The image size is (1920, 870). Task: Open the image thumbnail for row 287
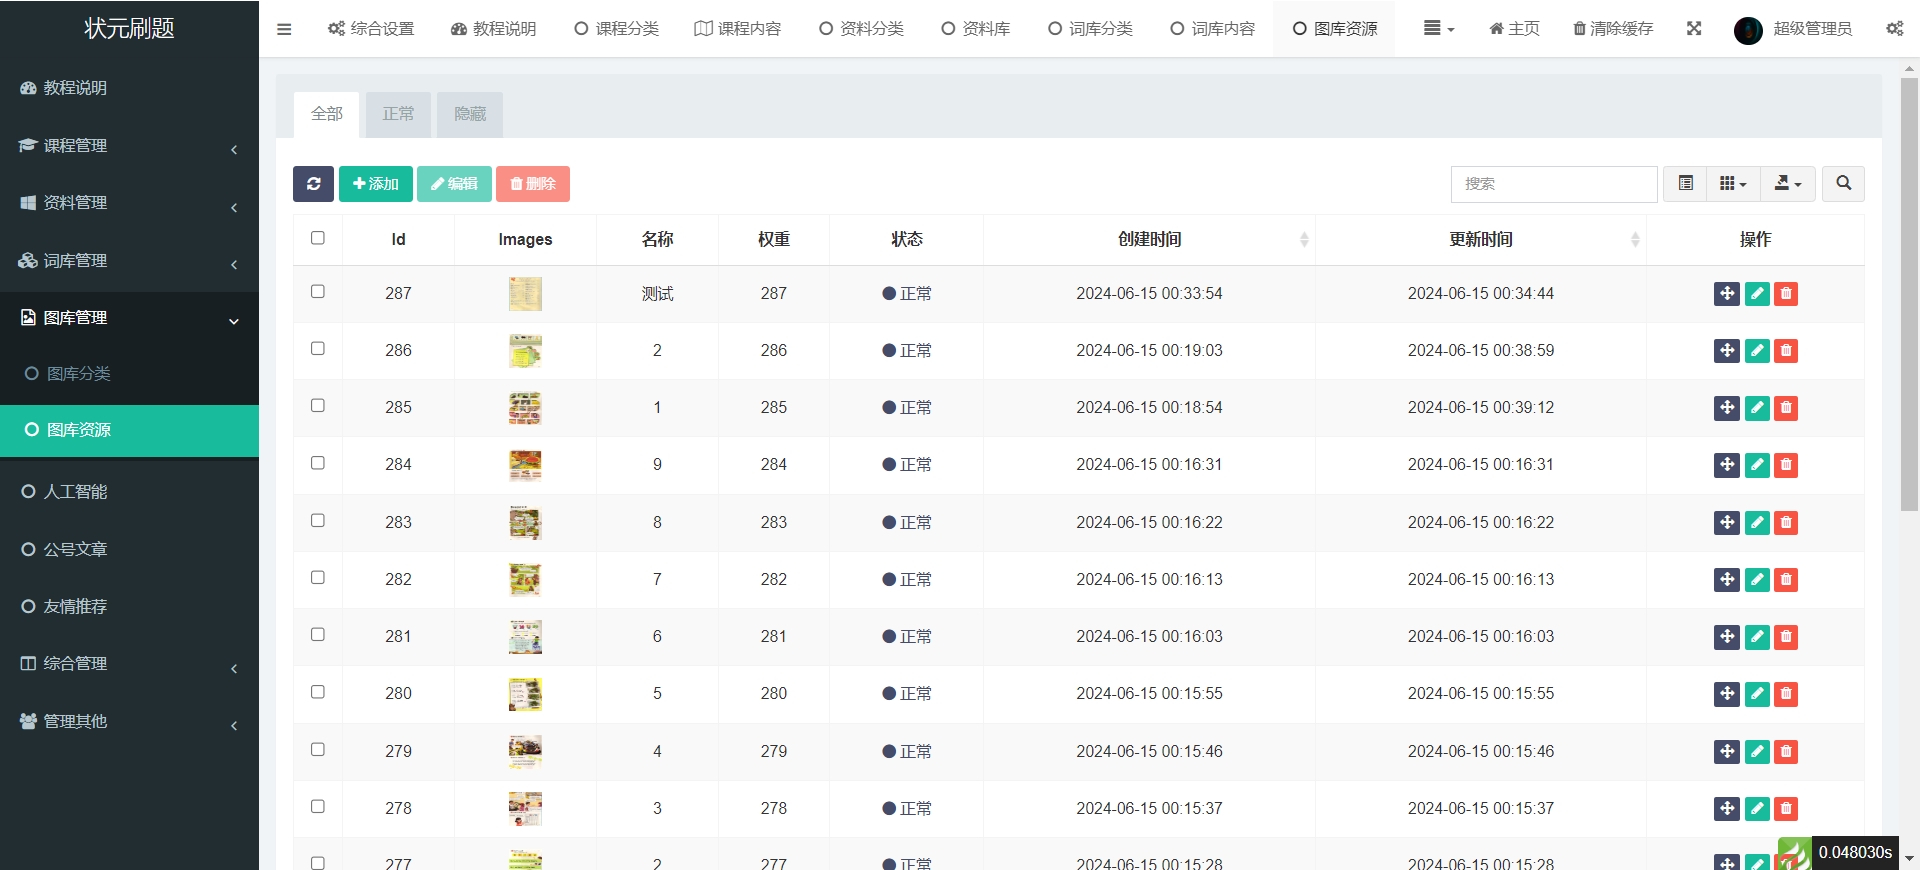pos(525,294)
